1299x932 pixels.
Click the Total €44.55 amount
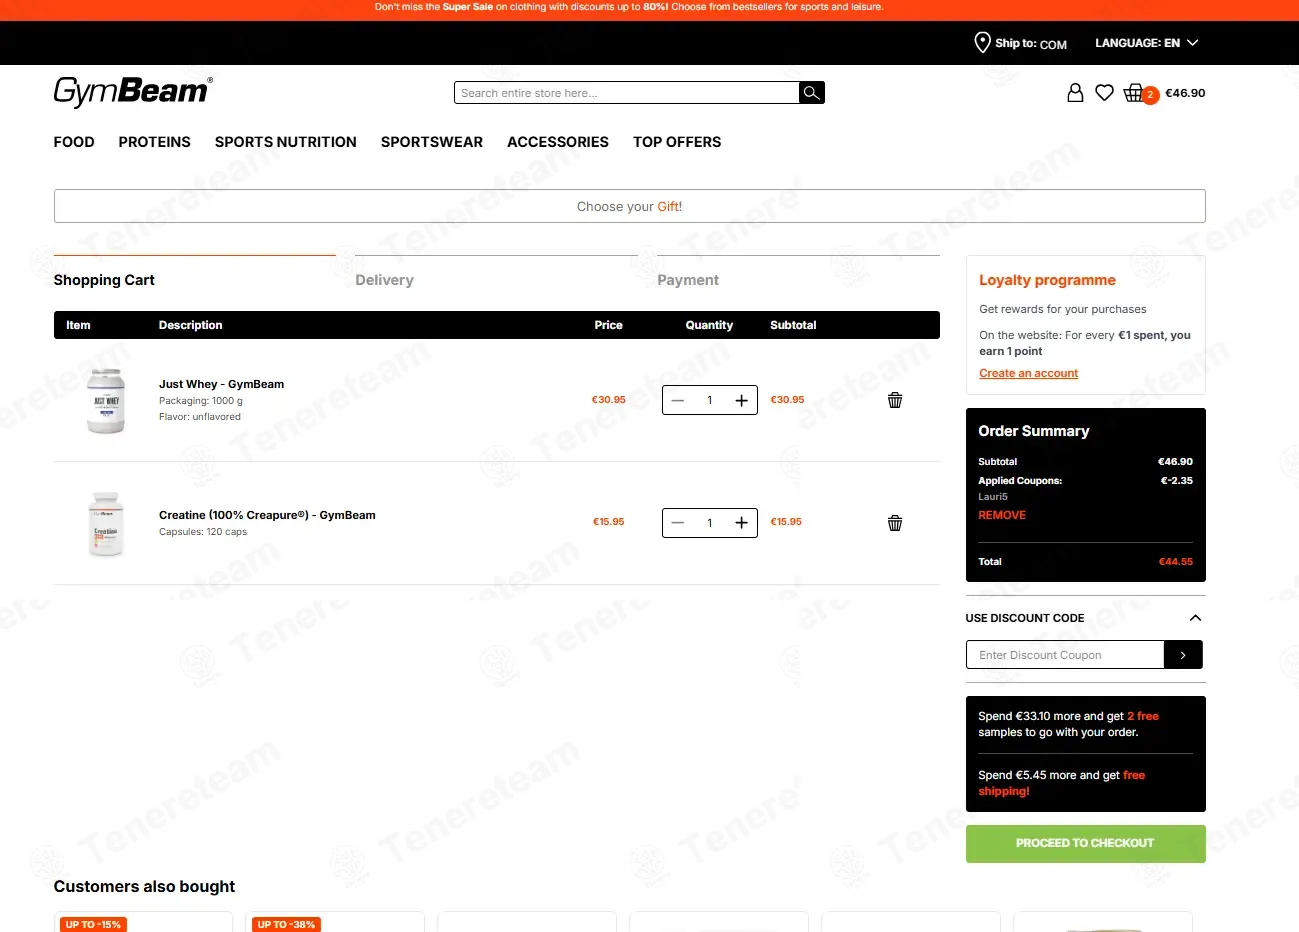pos(1175,562)
